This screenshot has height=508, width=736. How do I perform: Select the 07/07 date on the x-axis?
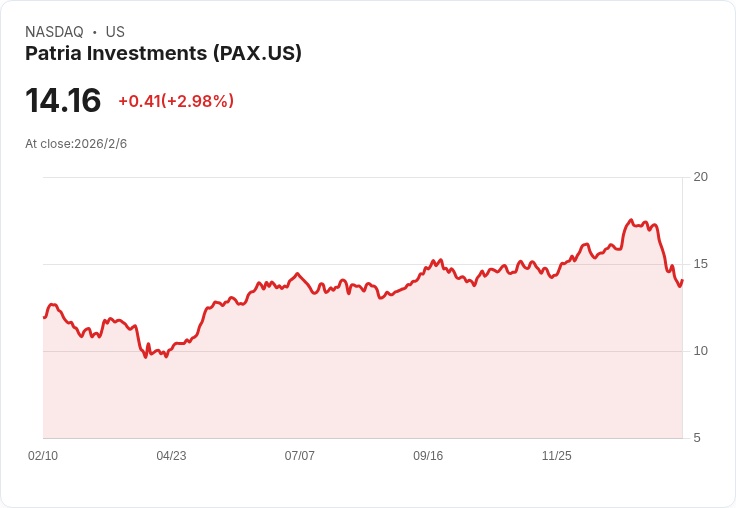click(x=300, y=456)
